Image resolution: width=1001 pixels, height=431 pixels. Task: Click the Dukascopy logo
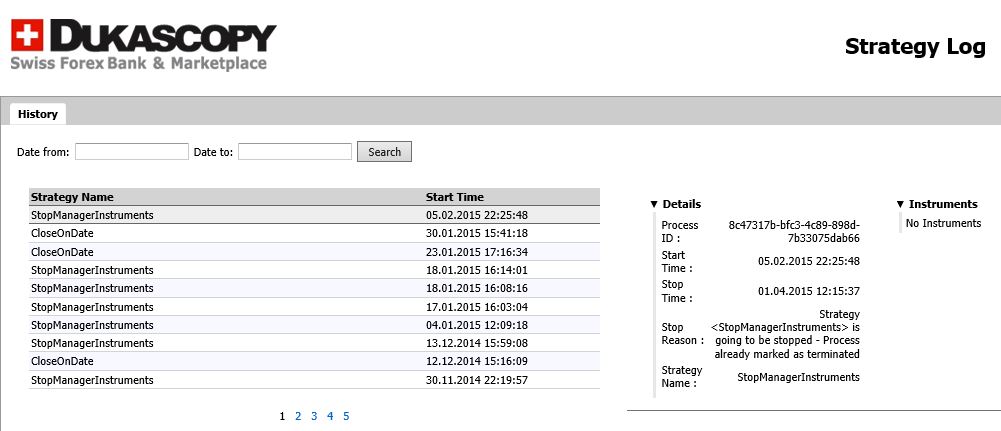(143, 46)
